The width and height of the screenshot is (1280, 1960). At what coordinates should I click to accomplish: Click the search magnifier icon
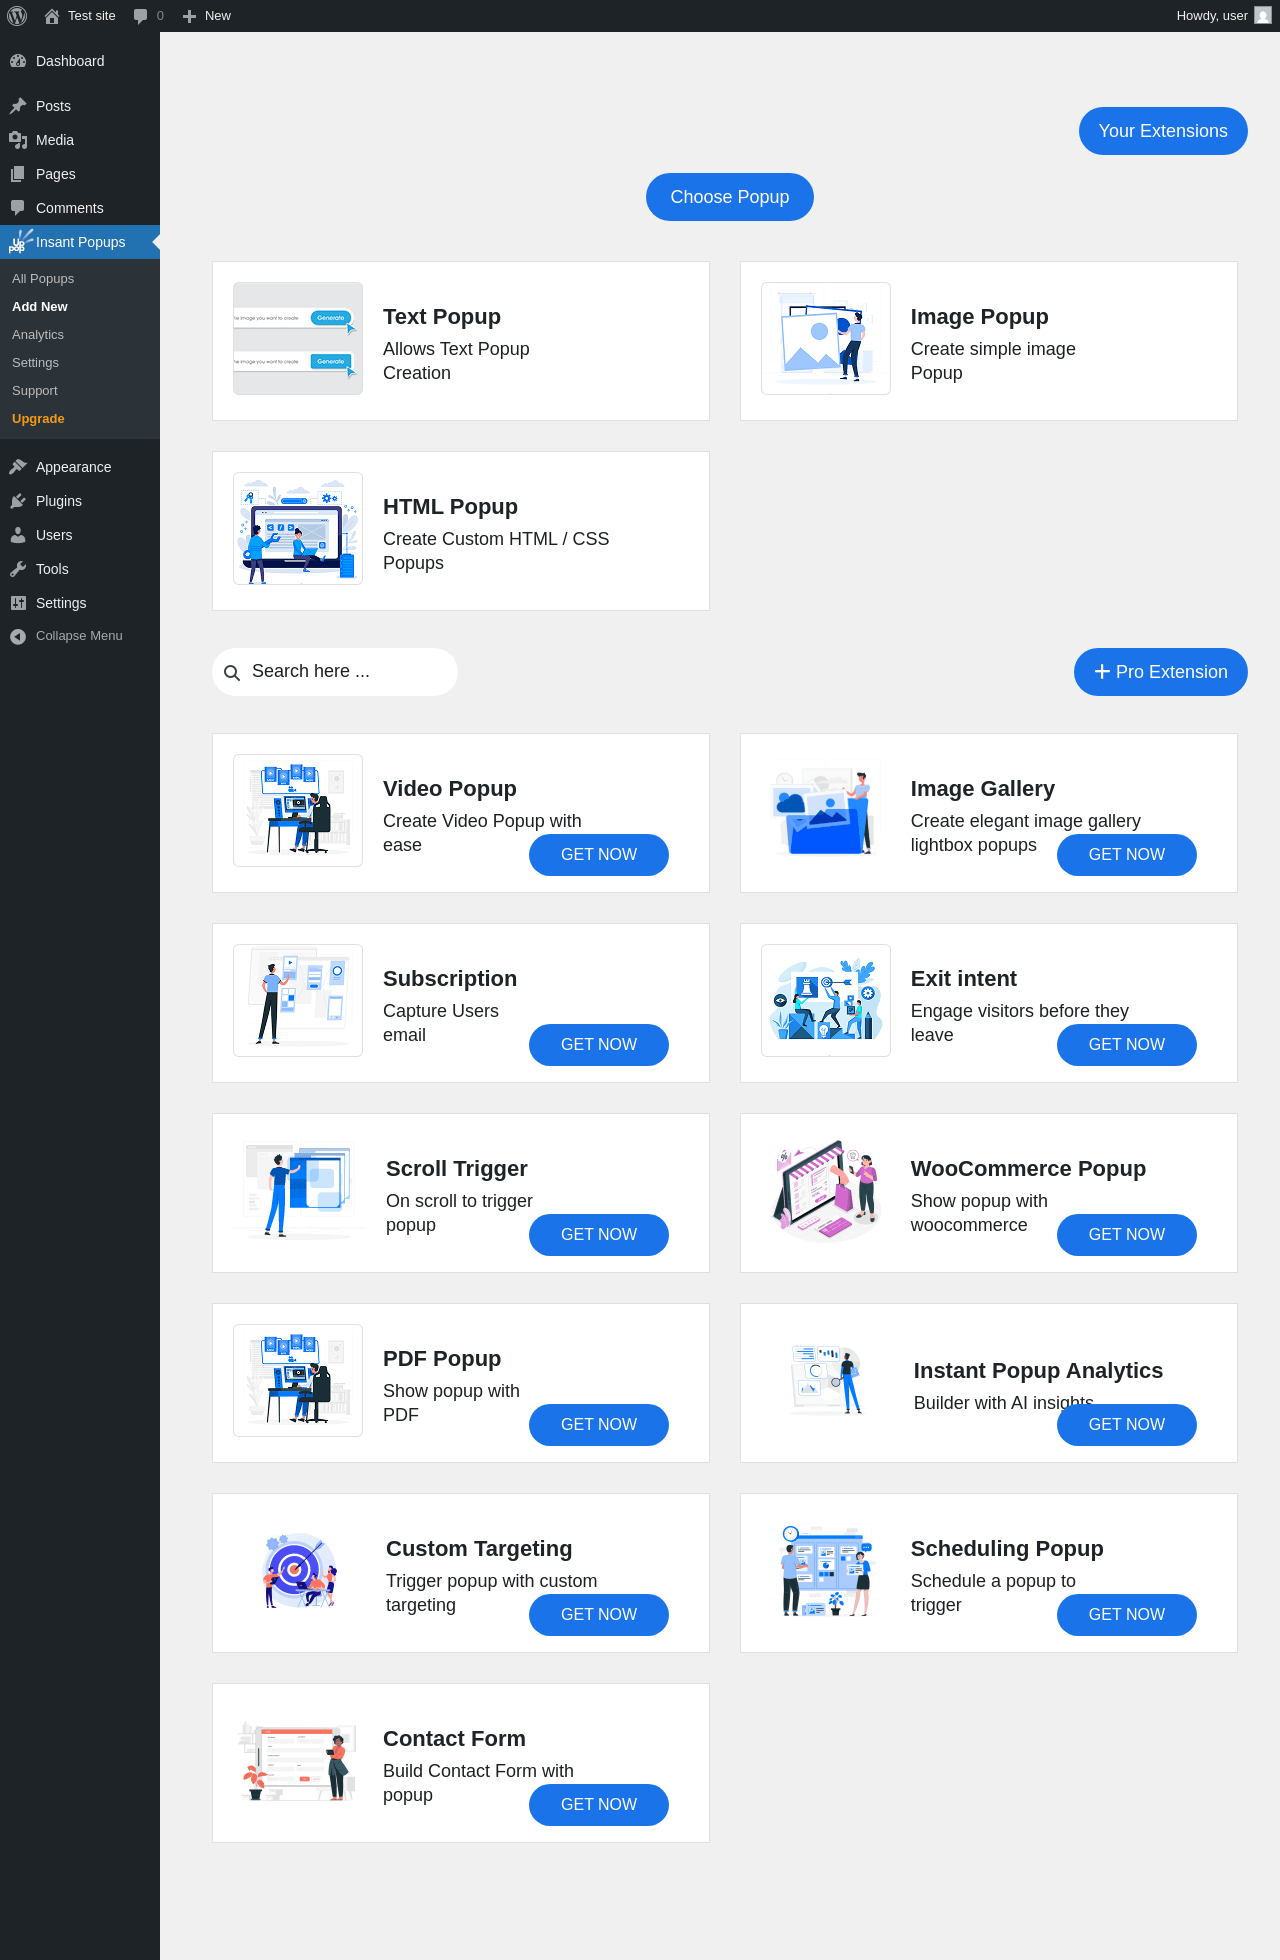coord(232,673)
